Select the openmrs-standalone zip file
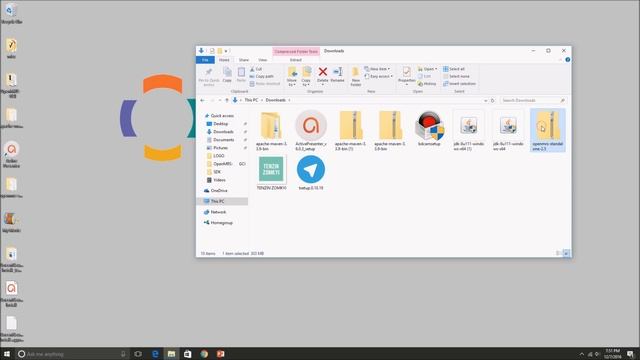This screenshot has height=360, width=640. (x=548, y=131)
